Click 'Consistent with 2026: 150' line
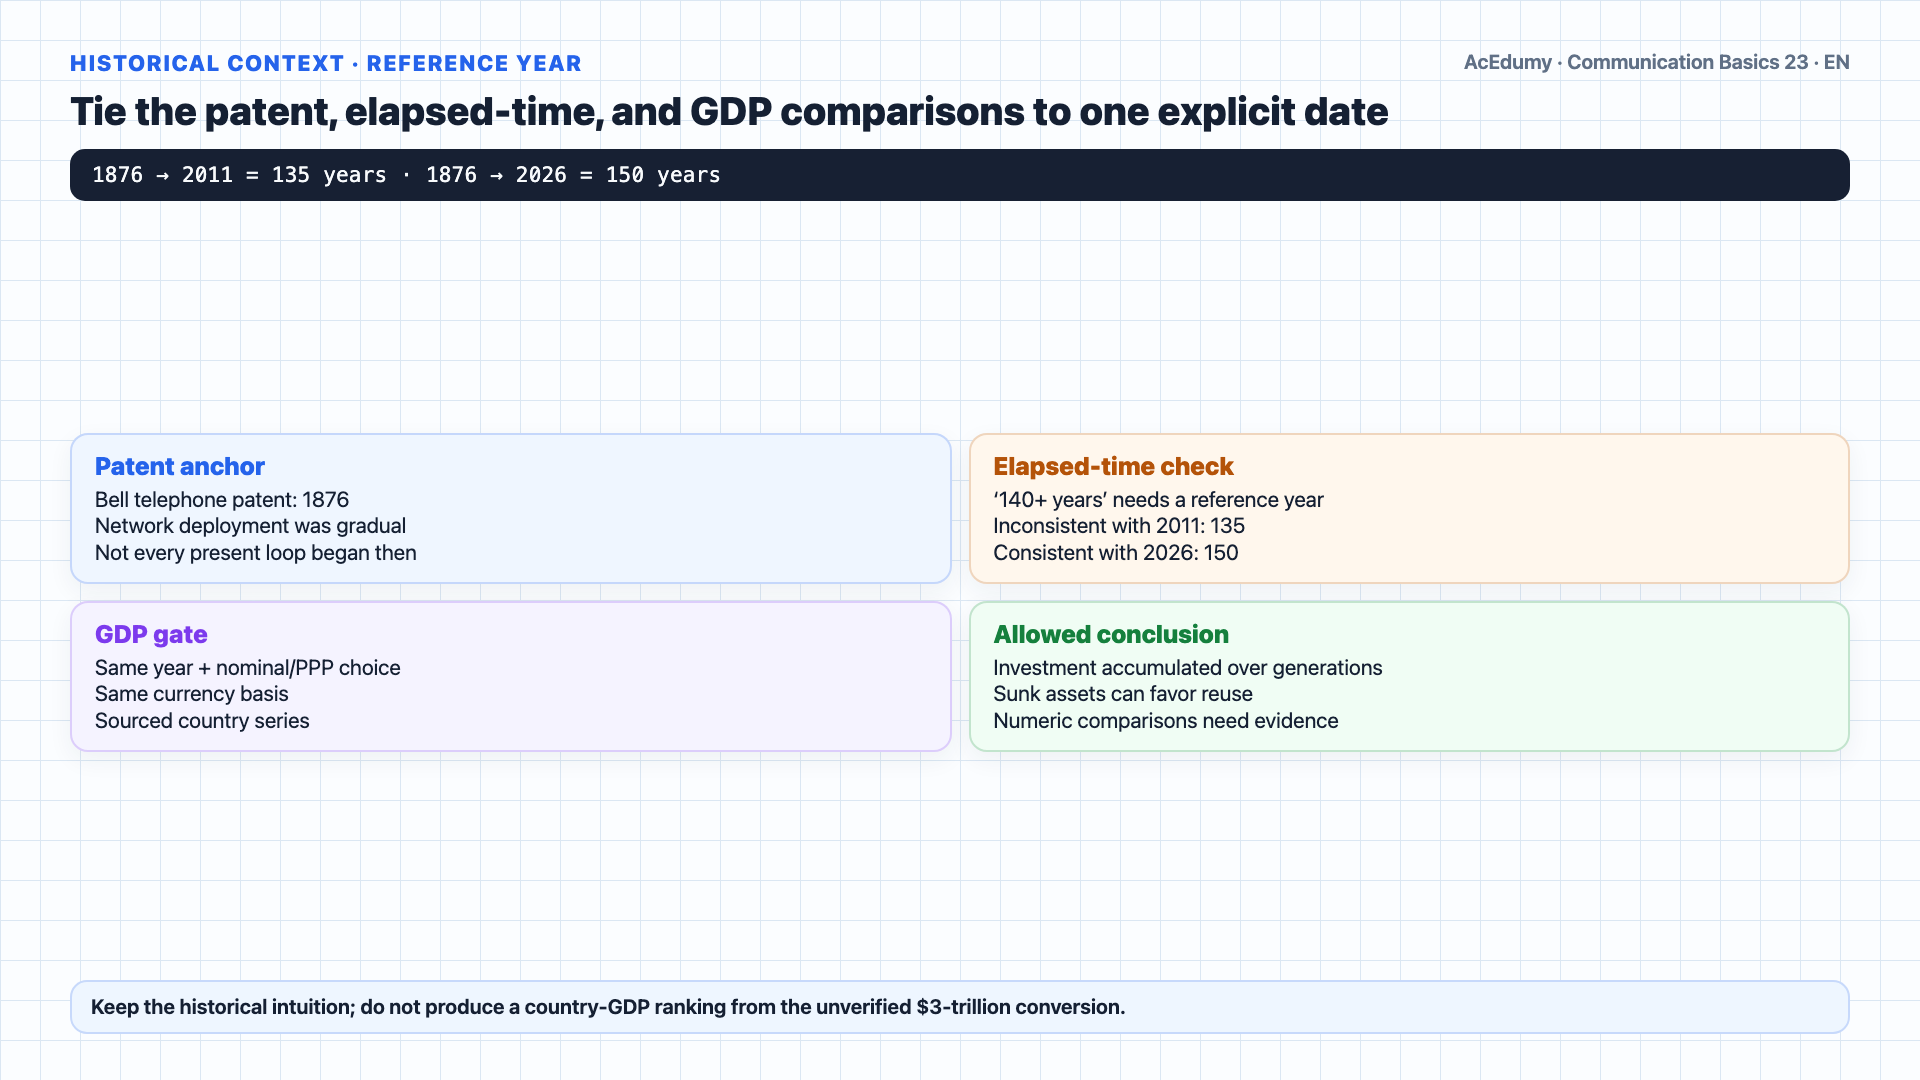Image resolution: width=1920 pixels, height=1080 pixels. coord(1115,553)
